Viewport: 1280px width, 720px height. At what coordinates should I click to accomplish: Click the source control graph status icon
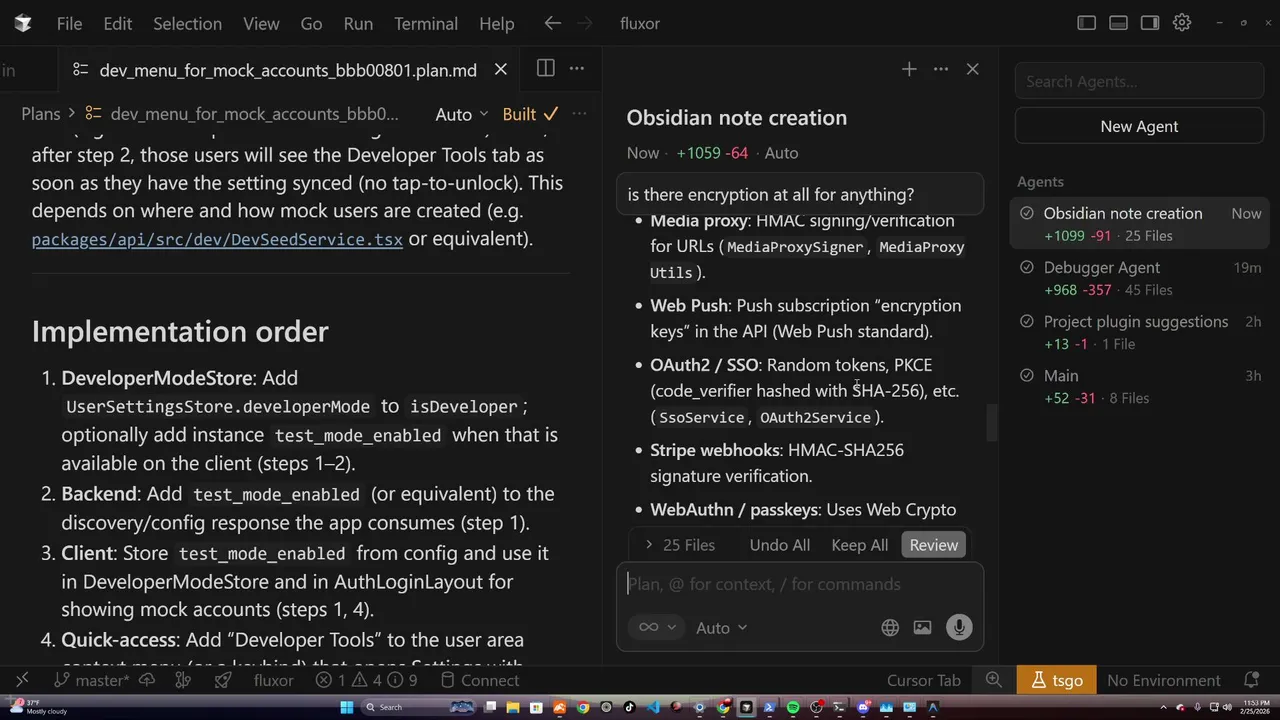coord(183,680)
